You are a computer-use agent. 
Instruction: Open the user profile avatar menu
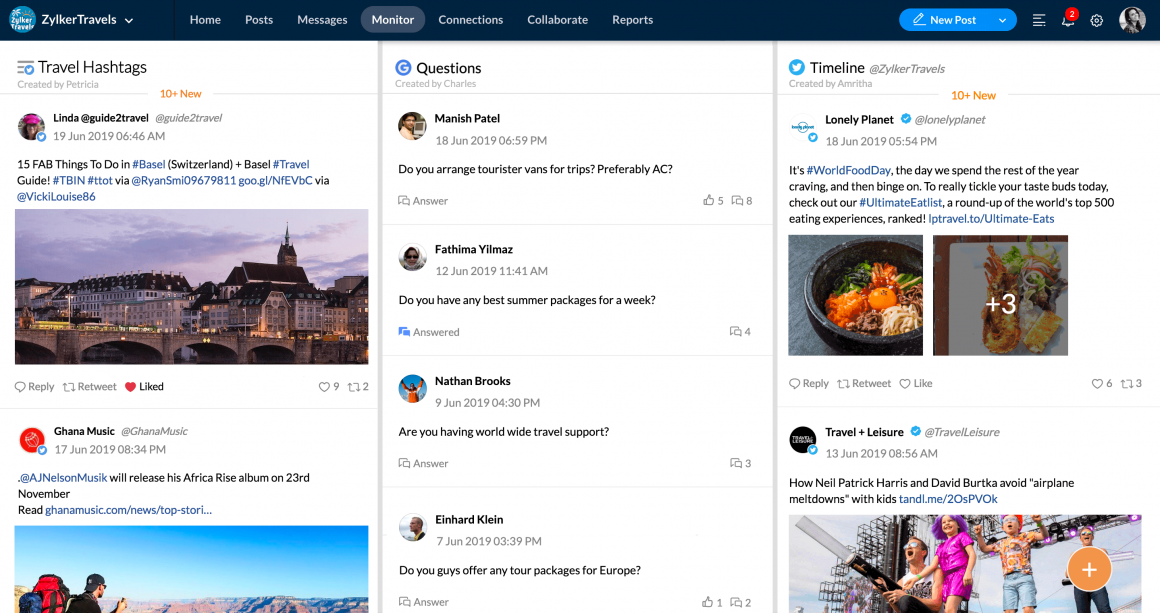click(x=1132, y=20)
